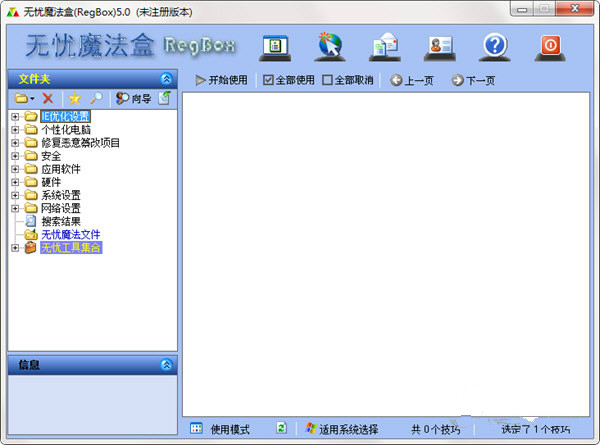The image size is (600, 445).
Task: Collapse the 文件夹 panel chevron
Action: (x=166, y=79)
